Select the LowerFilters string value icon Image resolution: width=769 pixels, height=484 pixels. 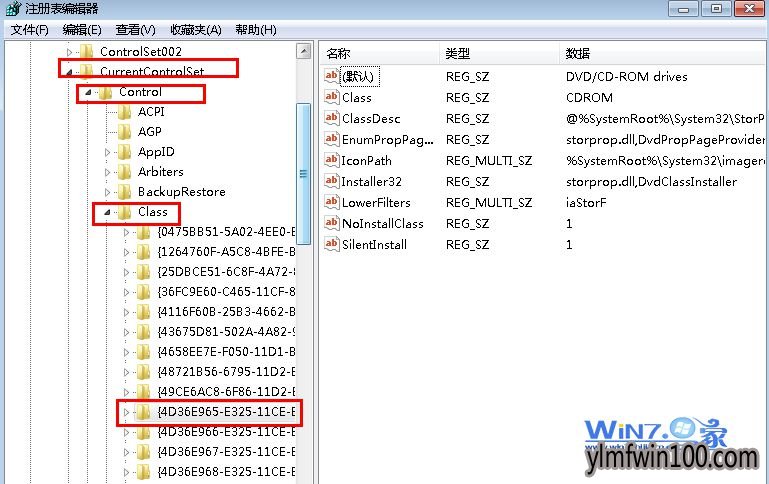332,202
